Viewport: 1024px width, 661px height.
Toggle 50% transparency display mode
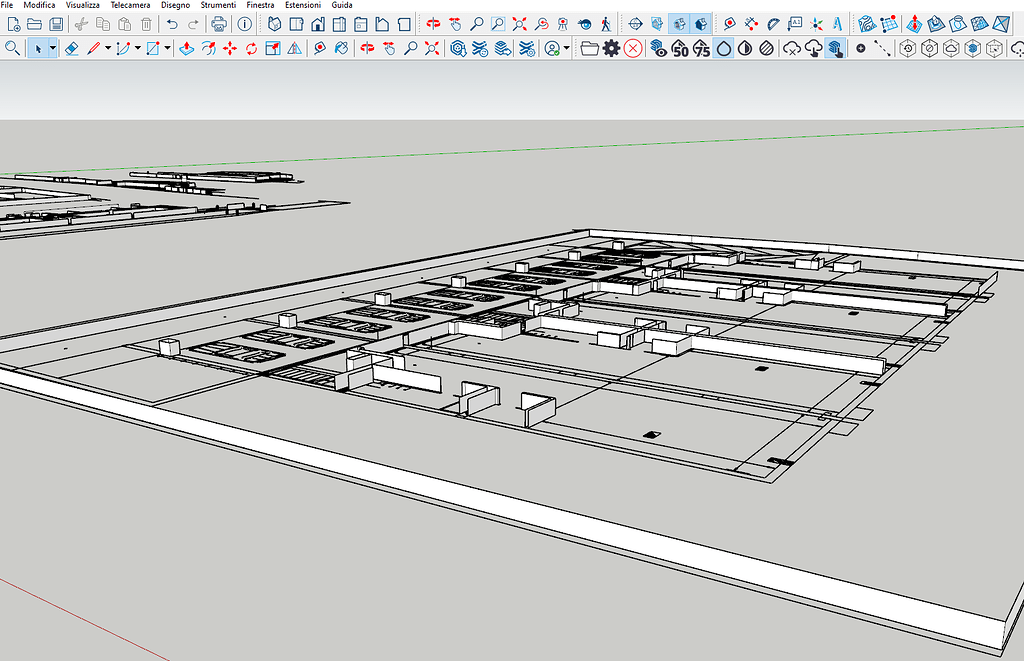point(682,47)
